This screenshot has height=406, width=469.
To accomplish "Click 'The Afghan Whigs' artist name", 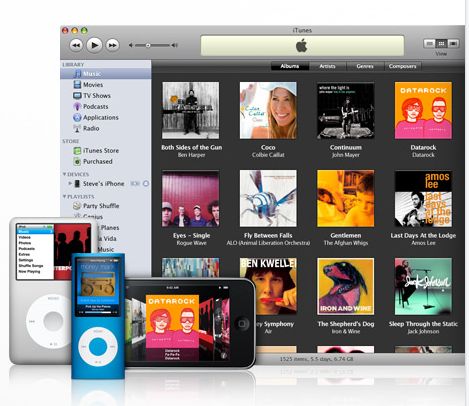I will [x=346, y=243].
